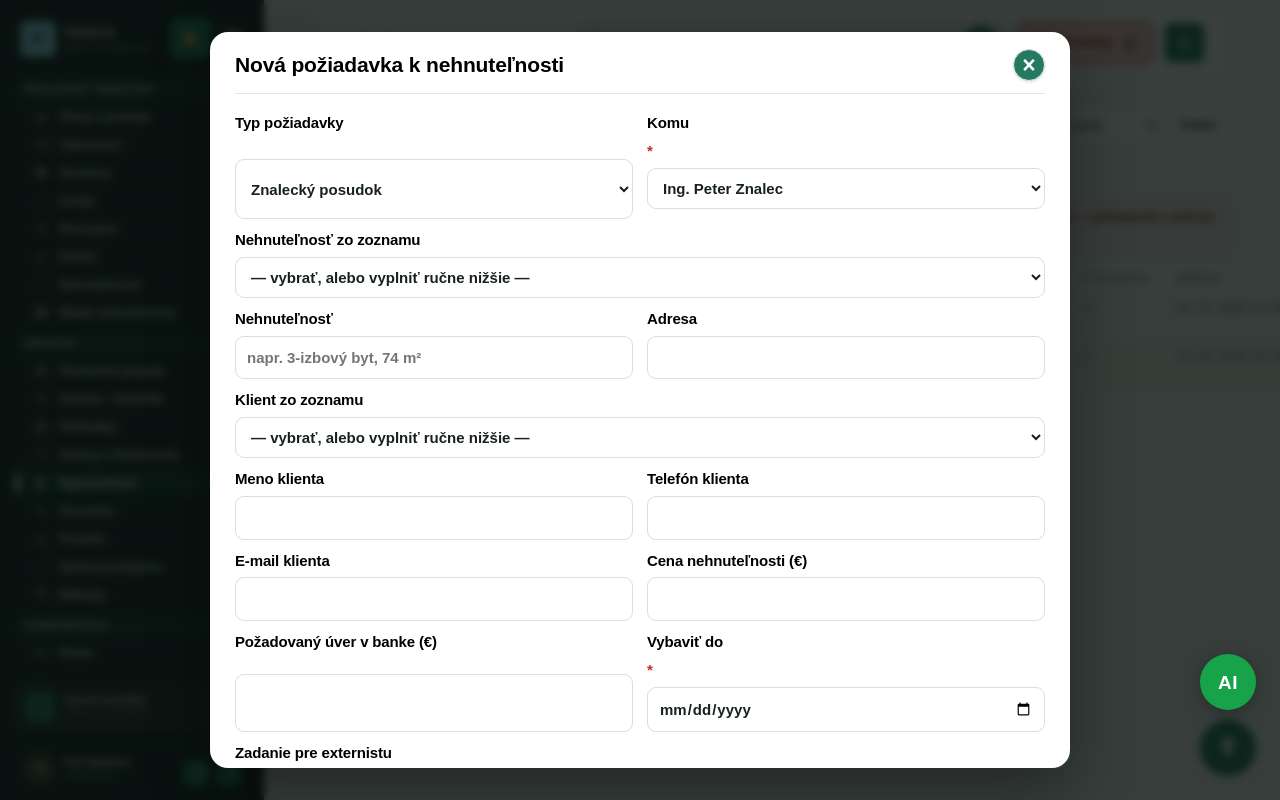Click into the Adresa input field
1280x800 pixels.
click(x=846, y=357)
